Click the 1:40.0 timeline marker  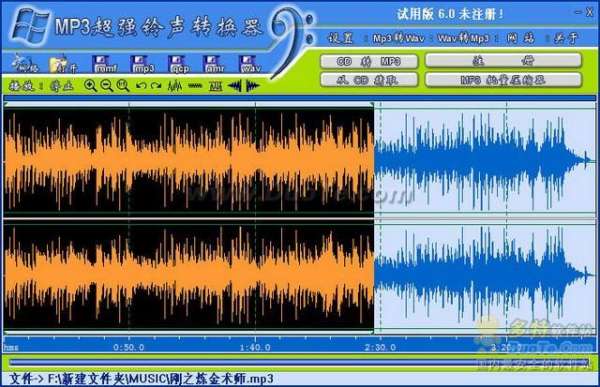(255, 347)
